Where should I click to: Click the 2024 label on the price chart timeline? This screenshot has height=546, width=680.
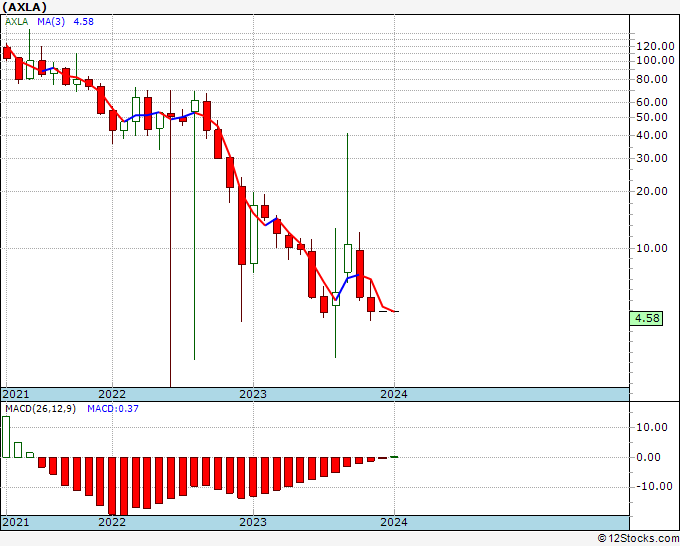394,394
